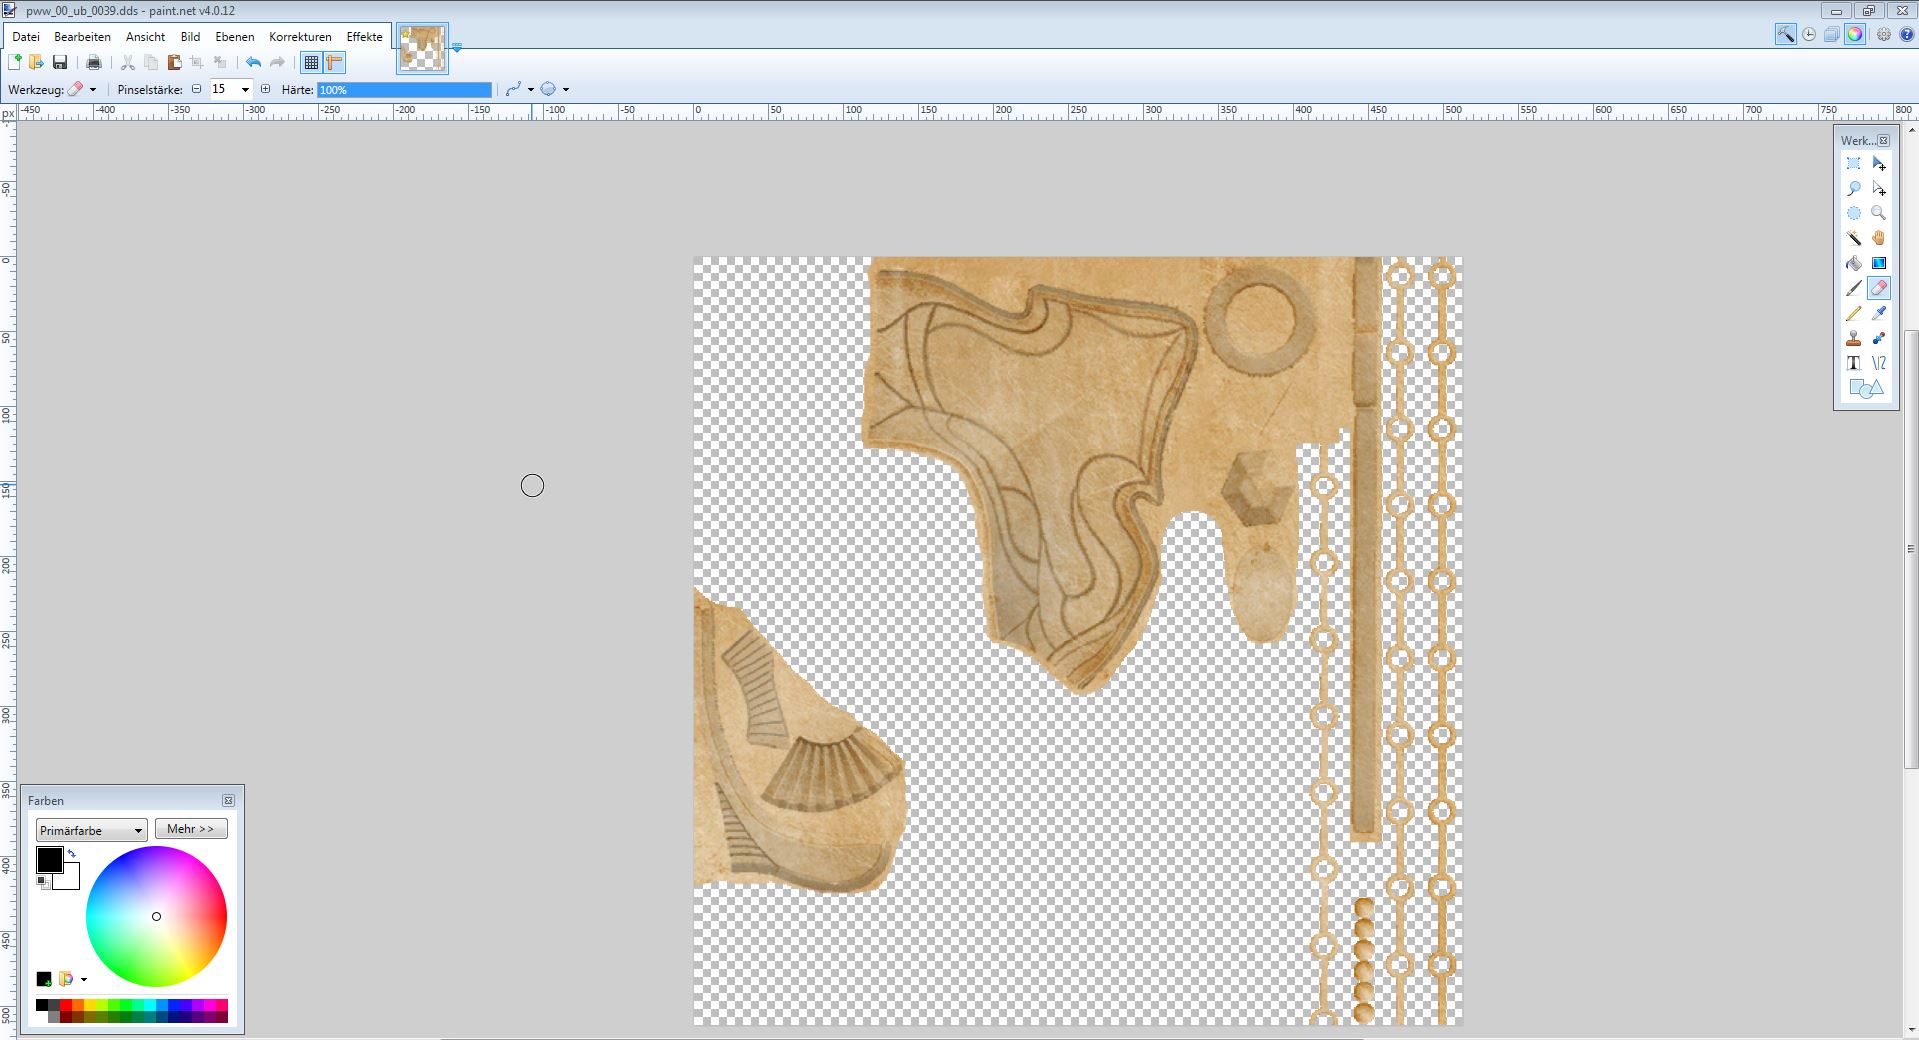Activate the Clone Stamp tool
The width and height of the screenshot is (1919, 1040).
point(1853,338)
